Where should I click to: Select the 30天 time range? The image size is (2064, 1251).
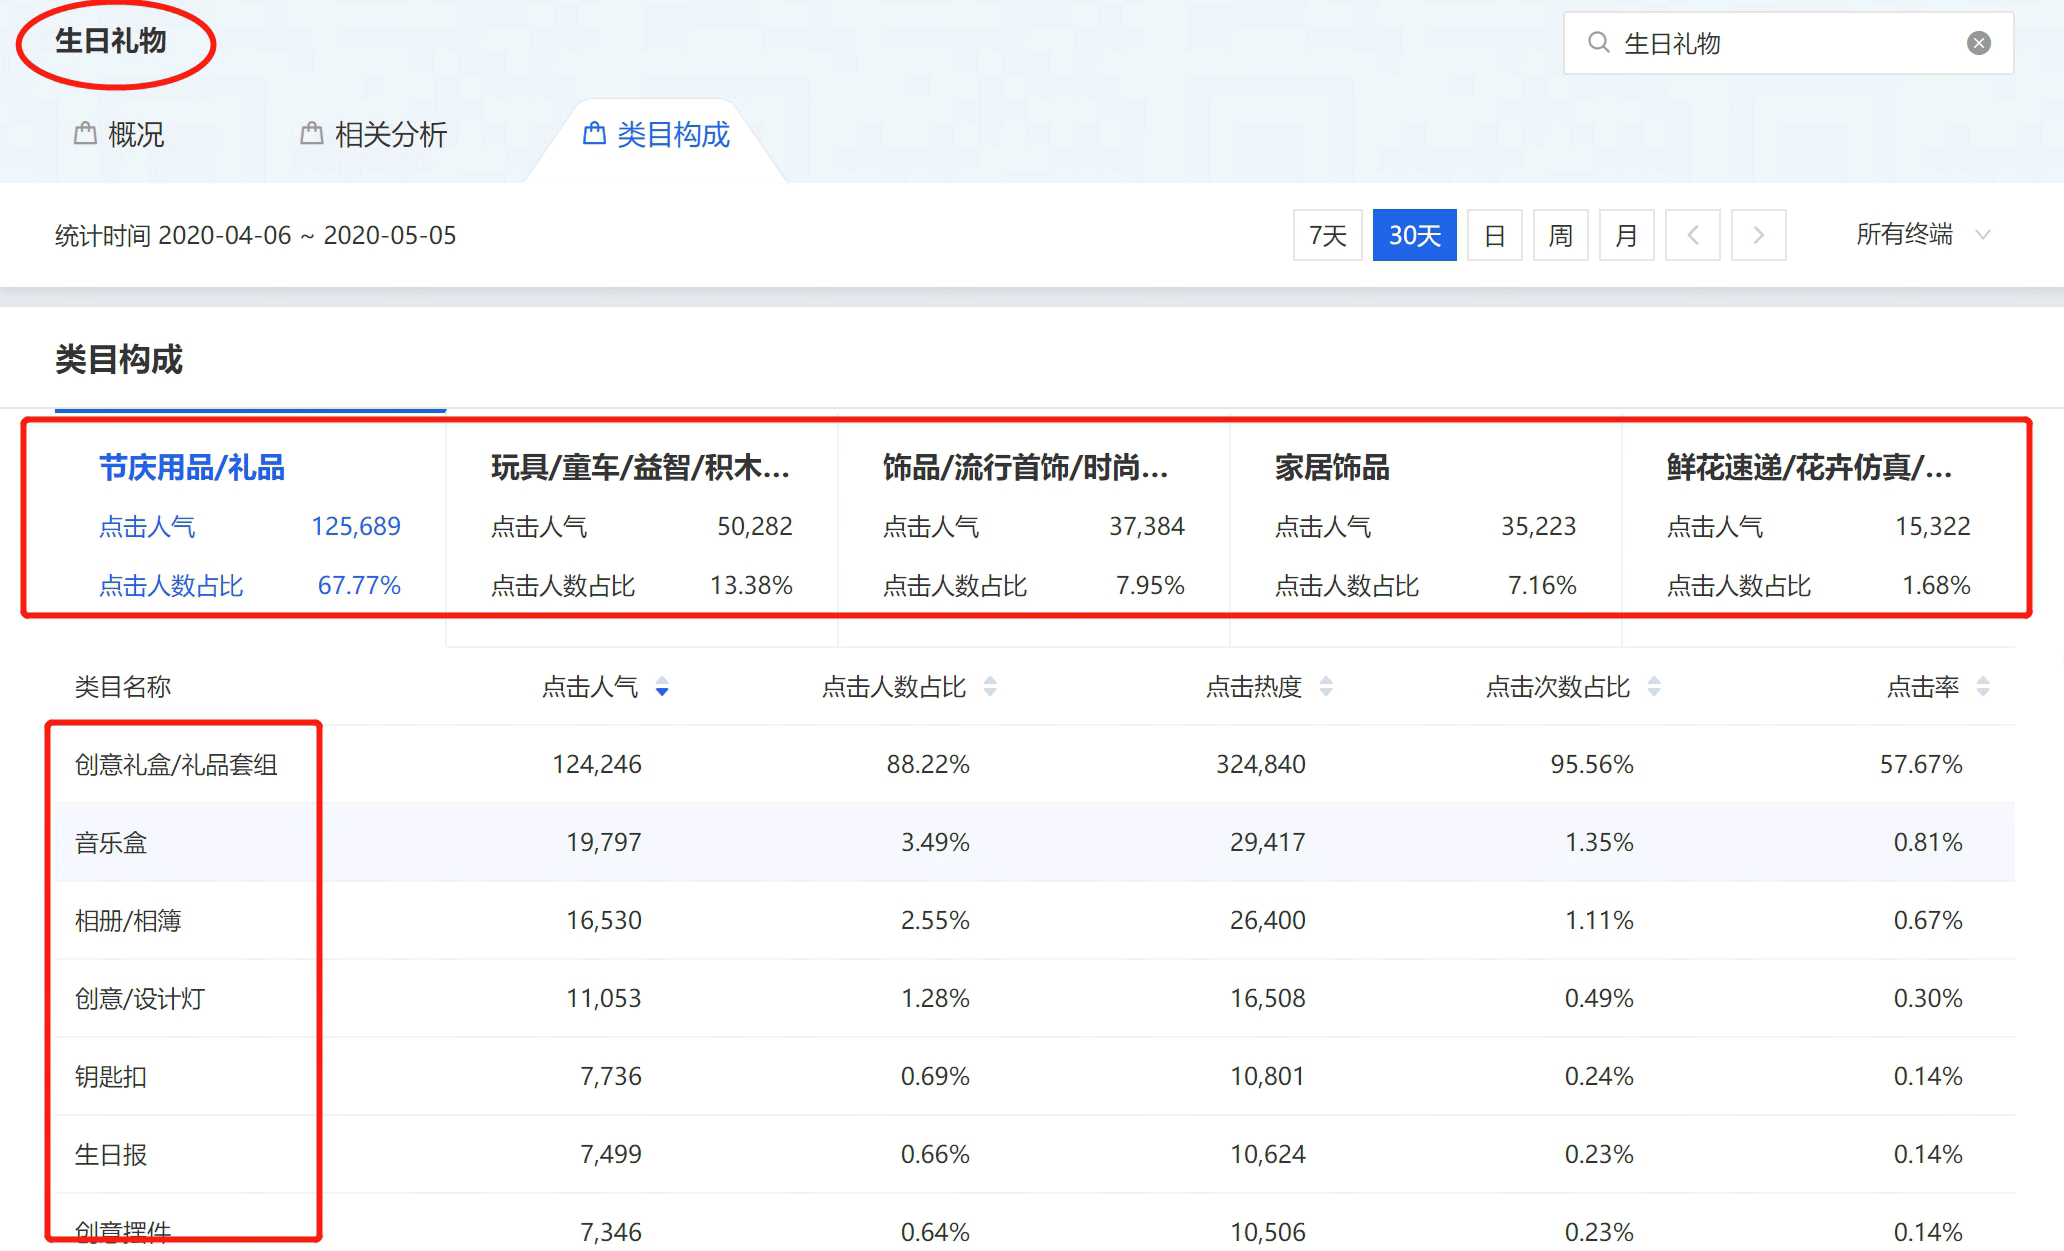tap(1414, 235)
